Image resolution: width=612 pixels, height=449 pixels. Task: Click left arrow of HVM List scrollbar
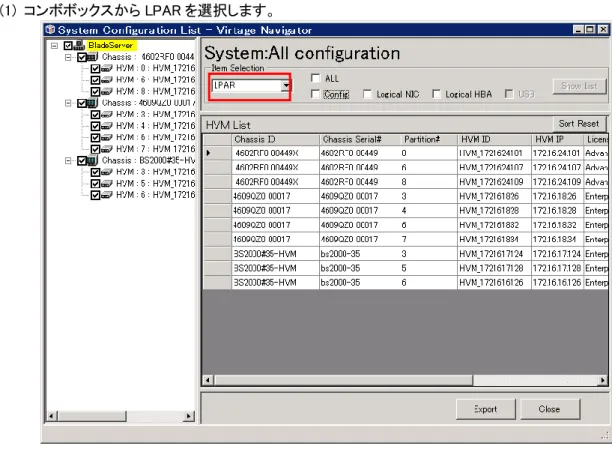(x=208, y=380)
